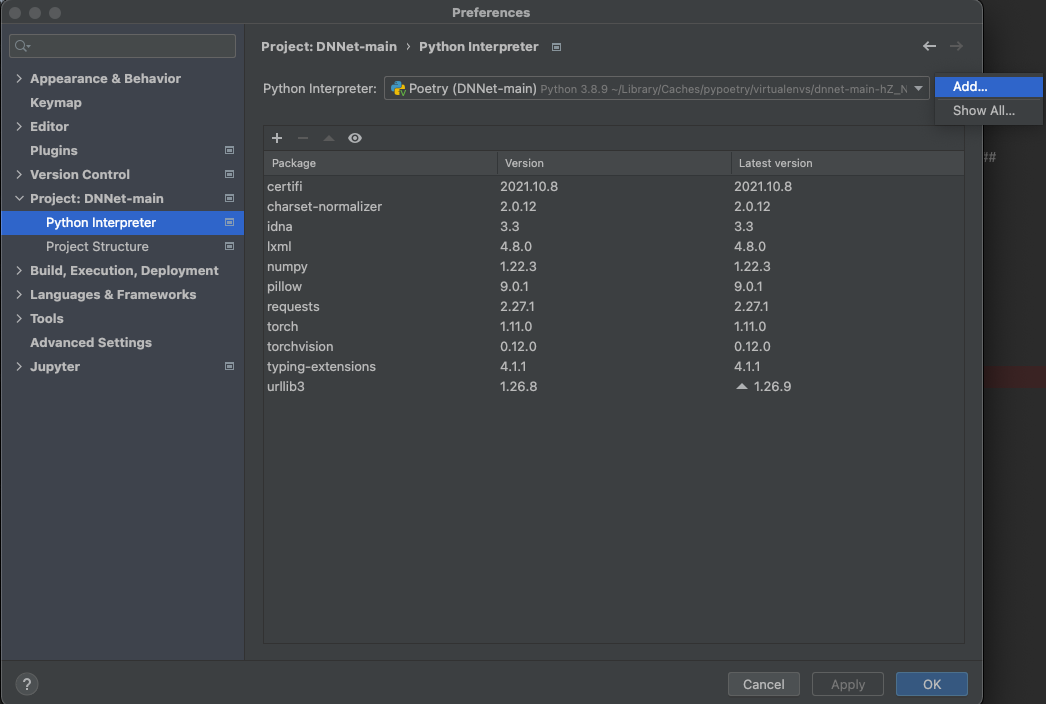Choose Show All... from the interpreter popup
Viewport: 1046px width, 704px height.
pyautogui.click(x=989, y=111)
